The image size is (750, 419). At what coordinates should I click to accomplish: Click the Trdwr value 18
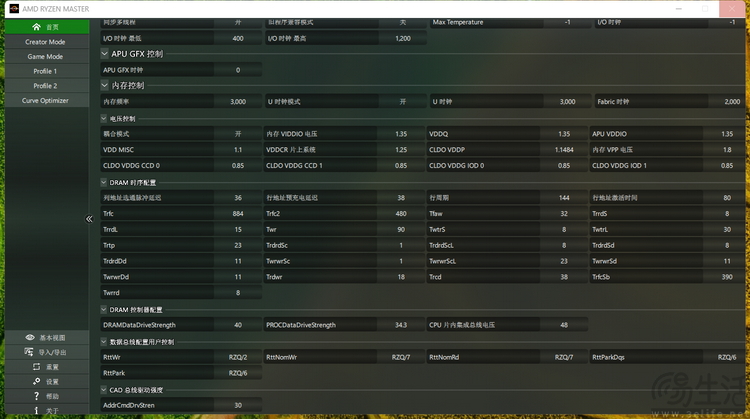401,277
